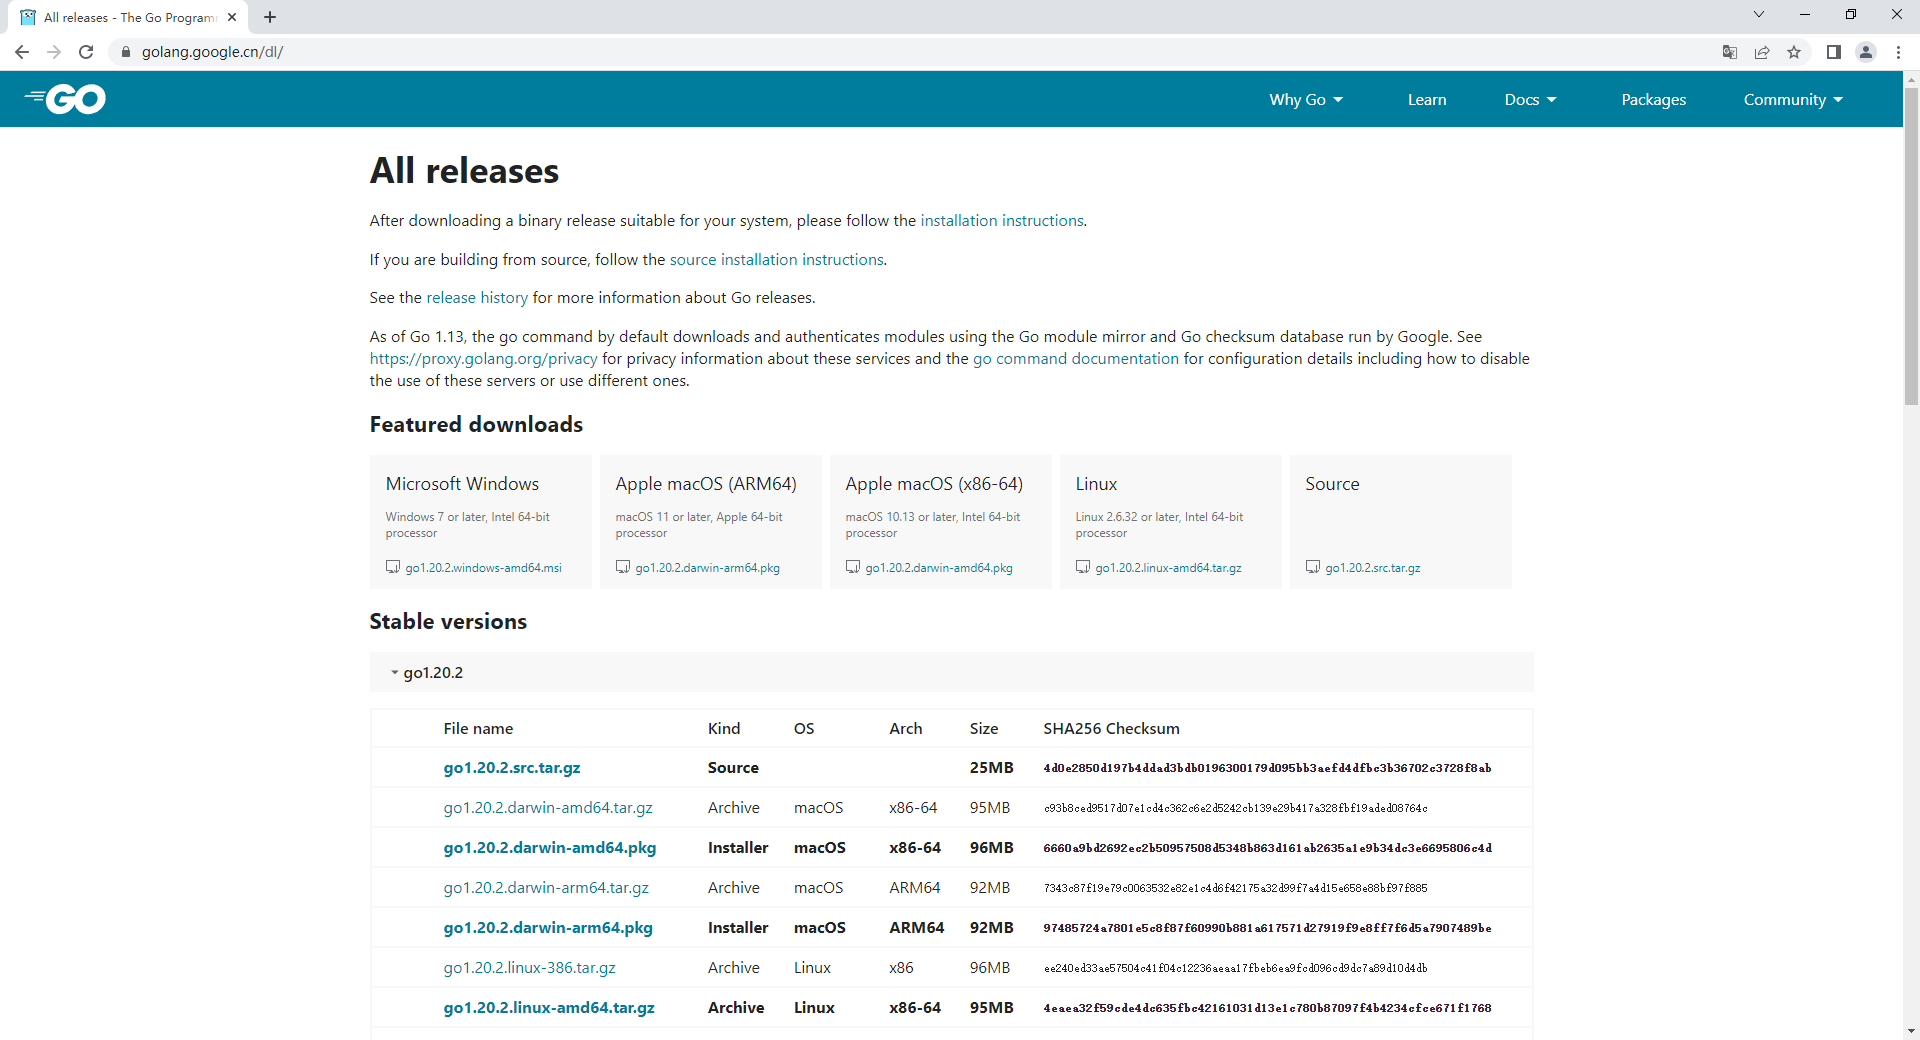
Task: Download go1.20.2.windows-amd64.msi from featured downloads
Action: coord(483,568)
